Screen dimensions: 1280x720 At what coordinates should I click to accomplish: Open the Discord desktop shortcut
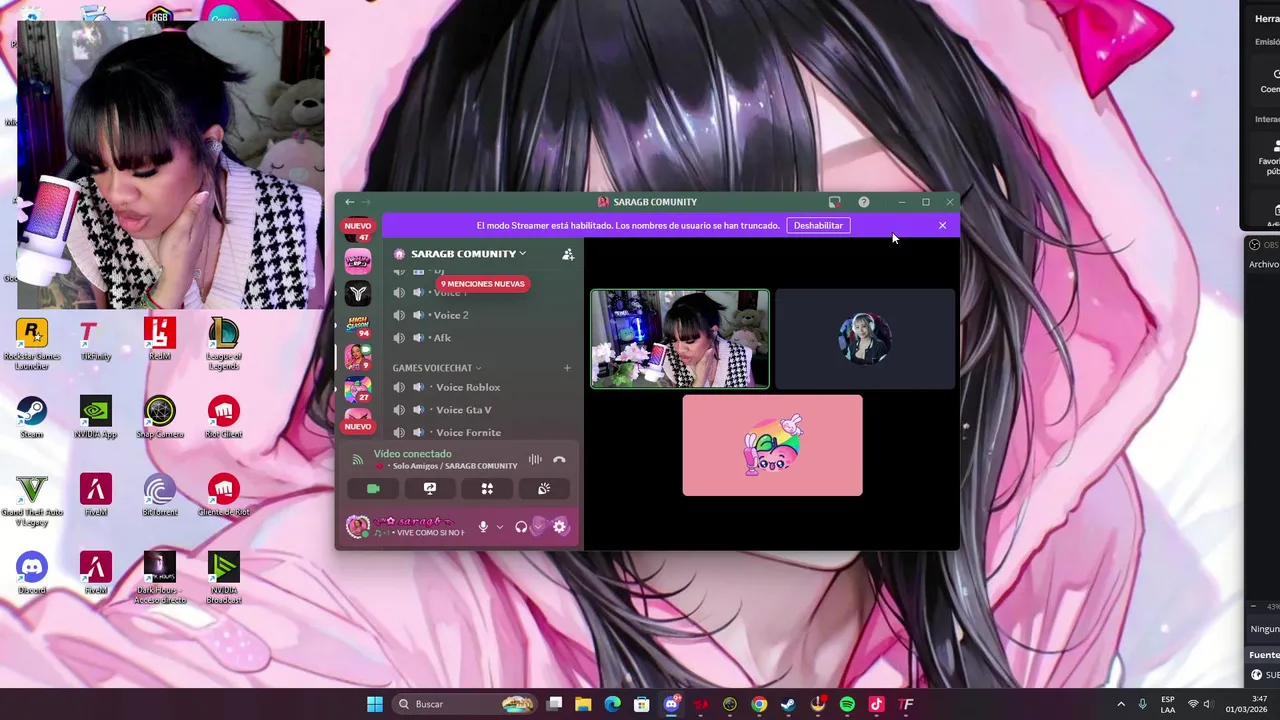32,574
